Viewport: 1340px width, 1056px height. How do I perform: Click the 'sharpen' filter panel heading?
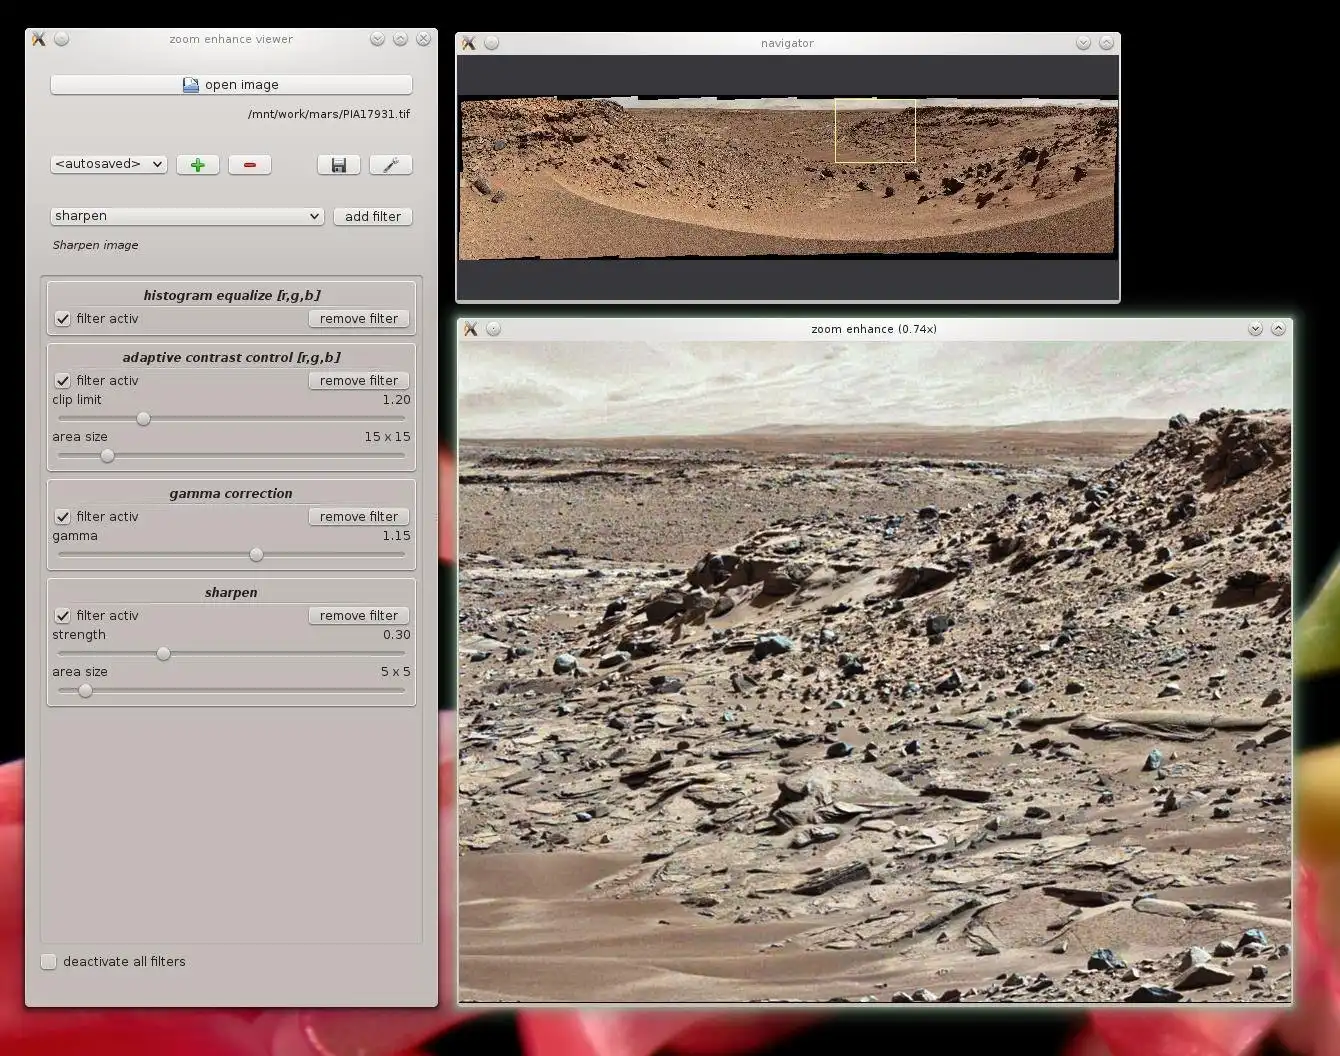[x=231, y=592]
